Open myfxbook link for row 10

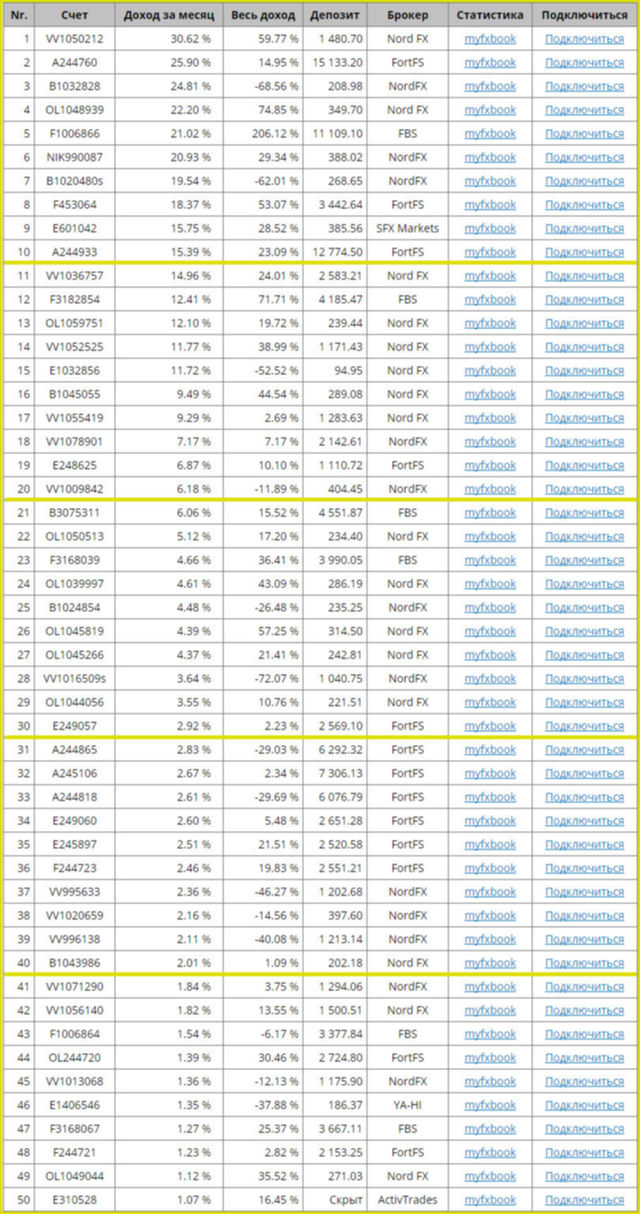tap(490, 252)
